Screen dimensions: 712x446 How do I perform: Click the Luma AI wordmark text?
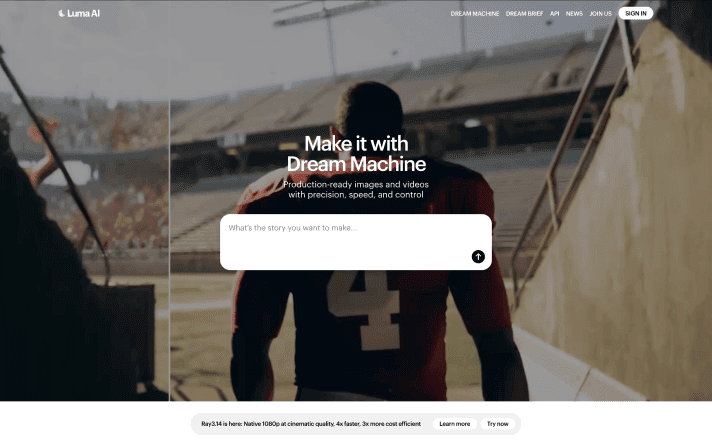[x=84, y=14]
